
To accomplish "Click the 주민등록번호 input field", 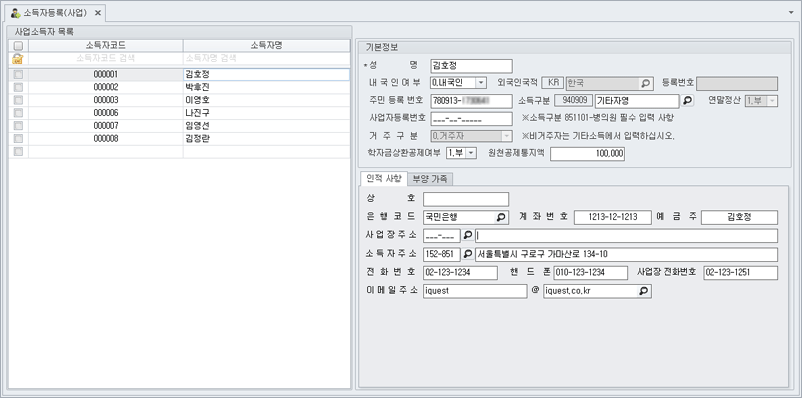I will [471, 101].
